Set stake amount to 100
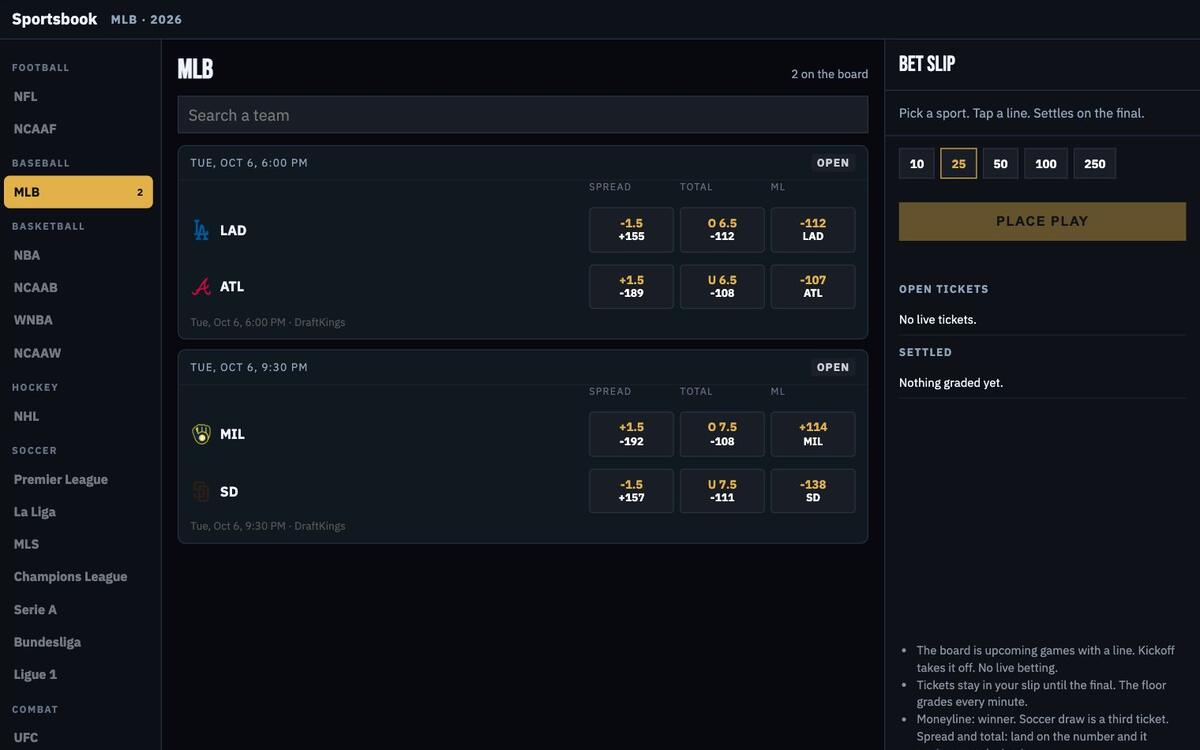 point(1046,164)
